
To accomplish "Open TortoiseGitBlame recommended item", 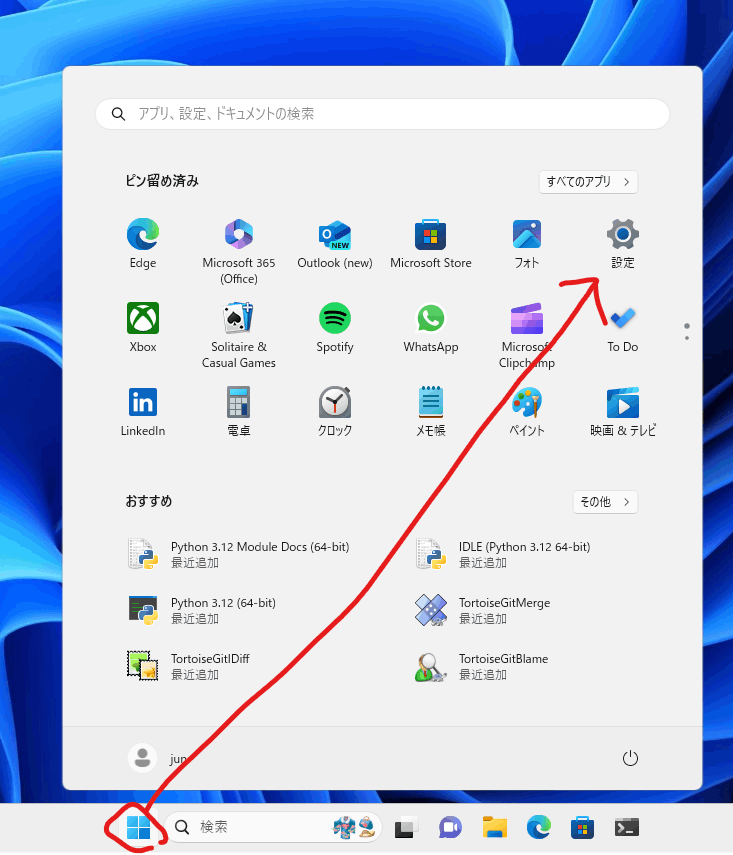I will click(x=482, y=666).
